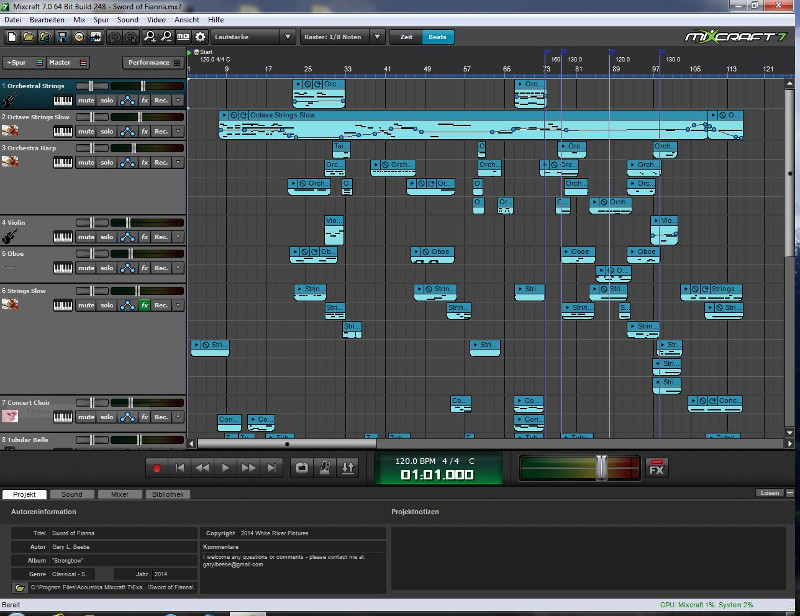The image size is (800, 616).
Task: Expand the Strings Slow track options arrow
Action: tap(178, 305)
